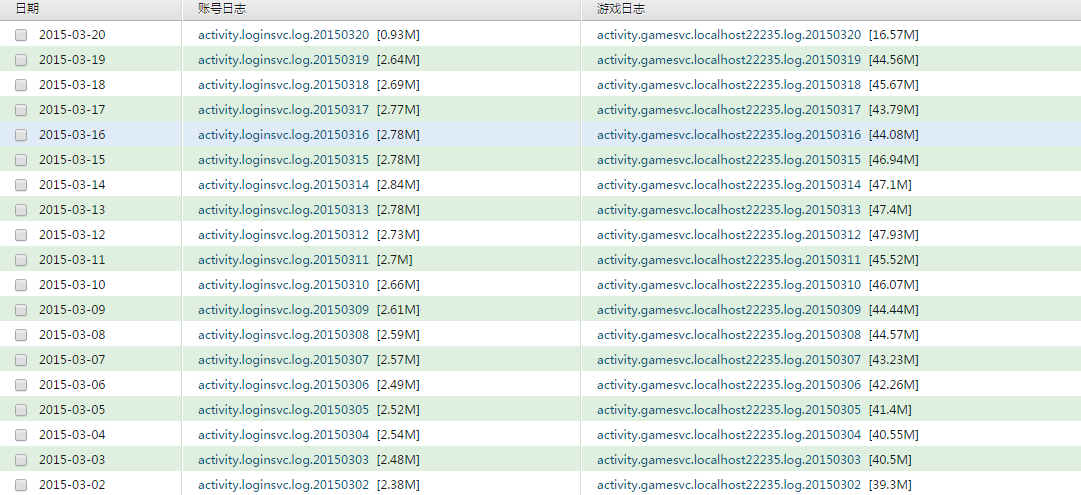Image resolution: width=1081 pixels, height=495 pixels.
Task: Open the loginsvc log for 20150318
Action: [x=283, y=84]
